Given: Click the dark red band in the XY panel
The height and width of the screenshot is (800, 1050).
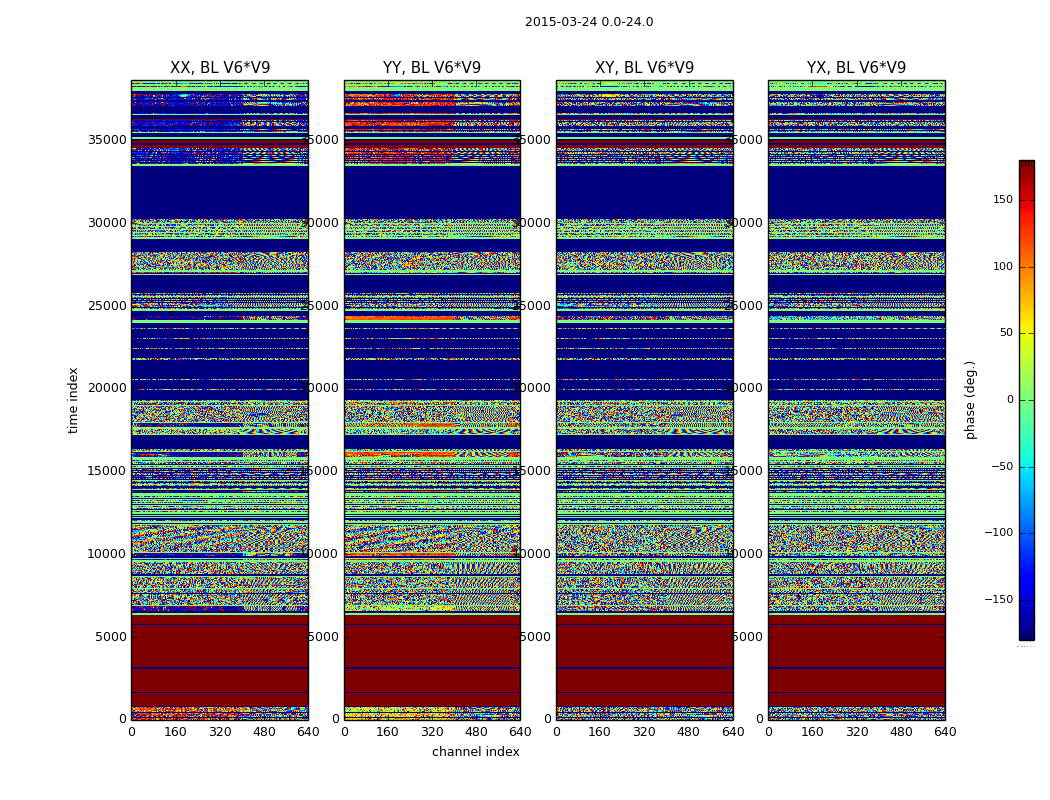Looking at the screenshot, I should coord(644,650).
